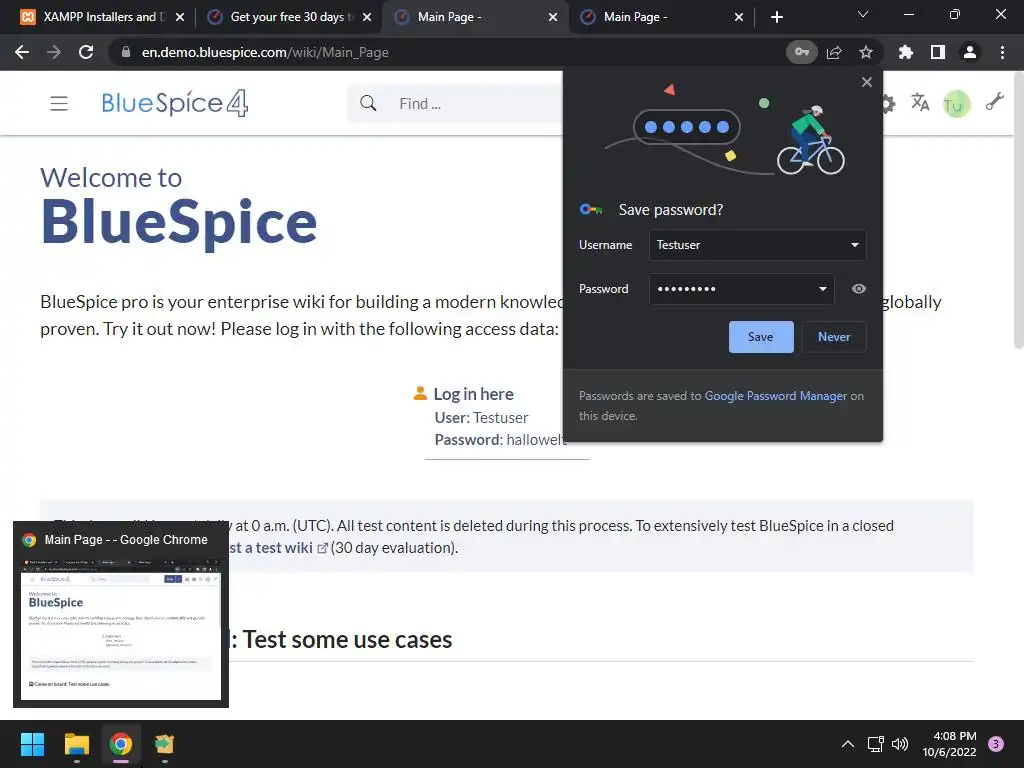Open a new browser tab
Viewport: 1024px width, 768px height.
pos(776,17)
